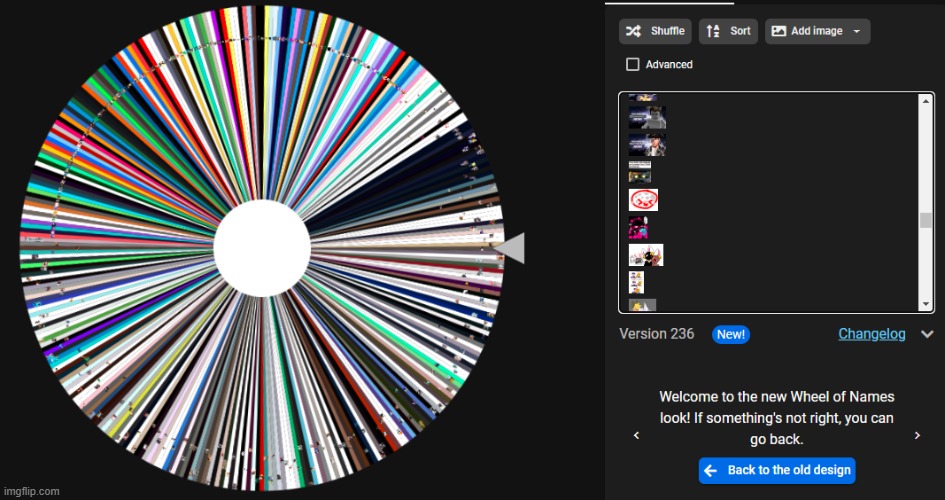Click the white center of the wheel to spin
Screen dimensions: 945x500
tap(262, 248)
